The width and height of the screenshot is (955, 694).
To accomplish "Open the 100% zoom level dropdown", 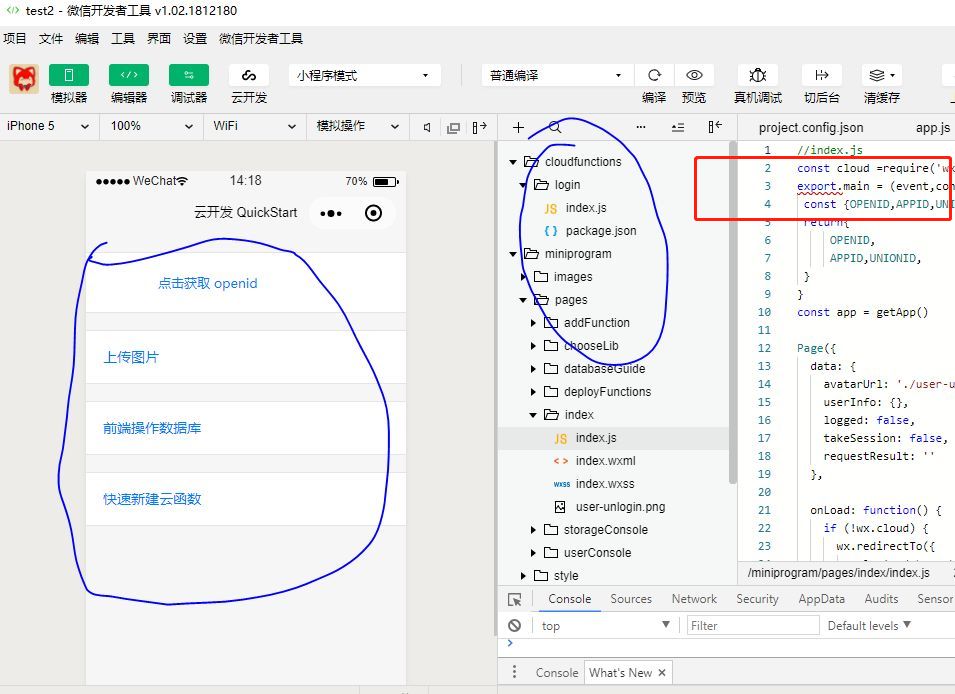I will click(151, 126).
